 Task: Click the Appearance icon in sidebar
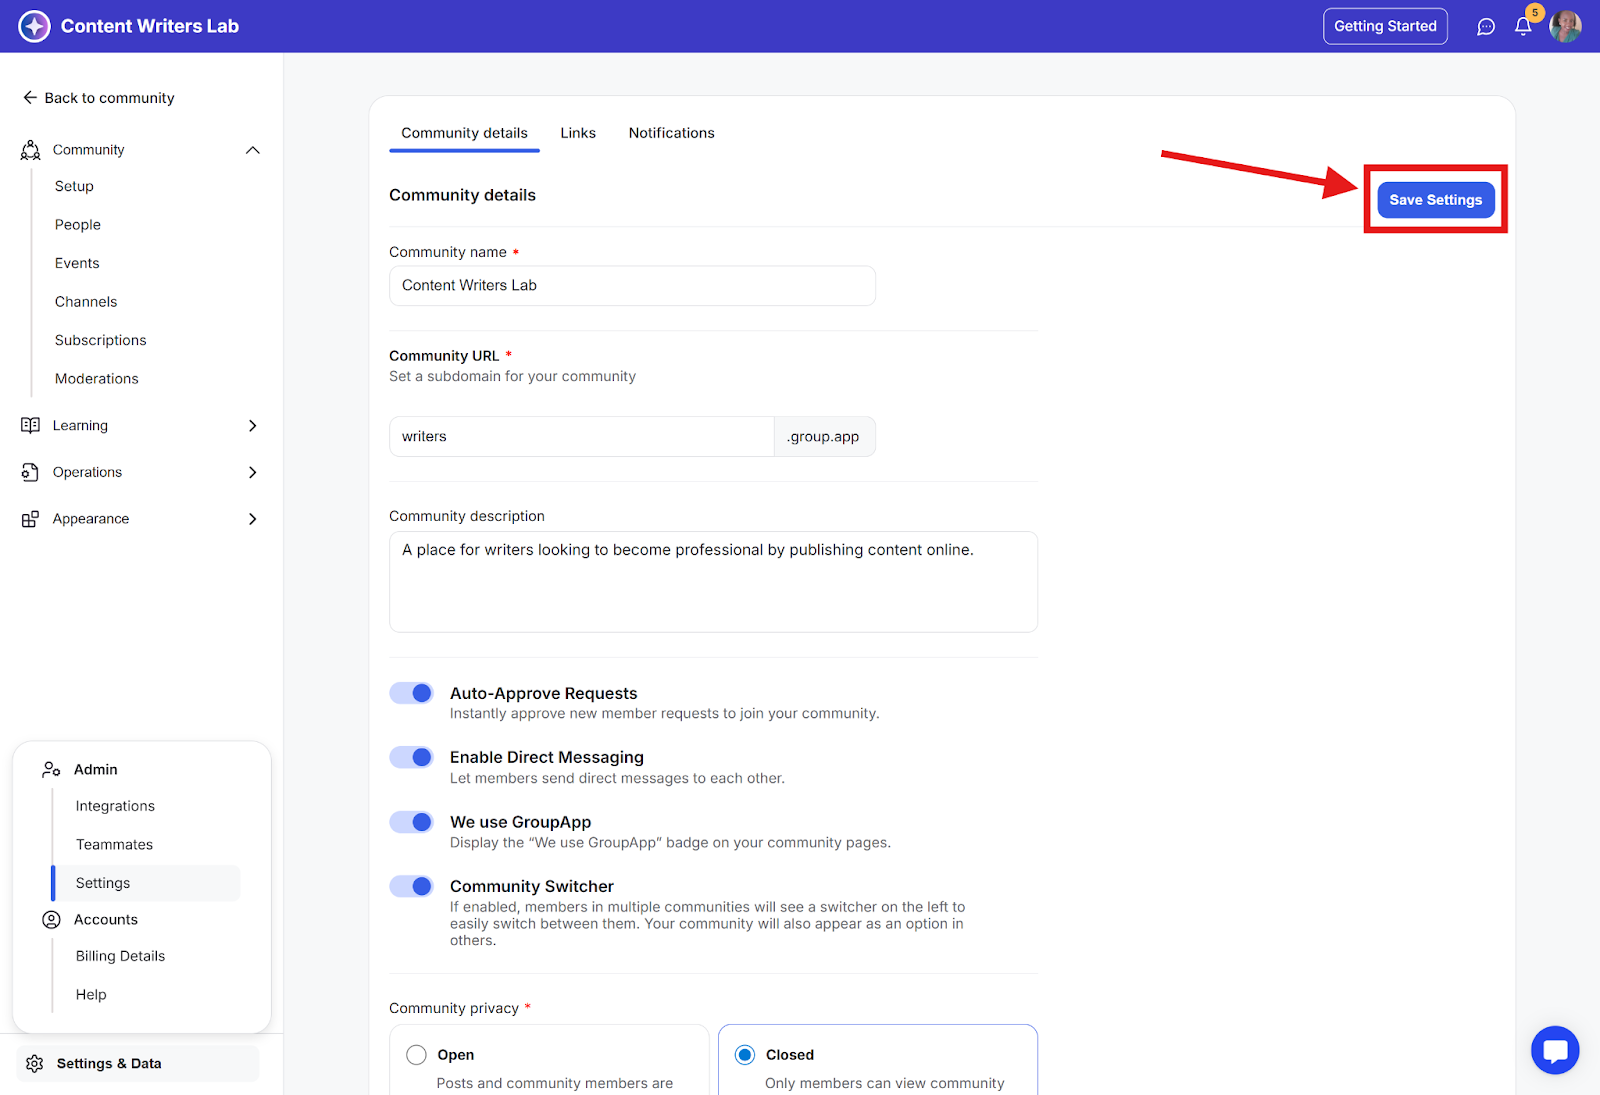tap(31, 519)
